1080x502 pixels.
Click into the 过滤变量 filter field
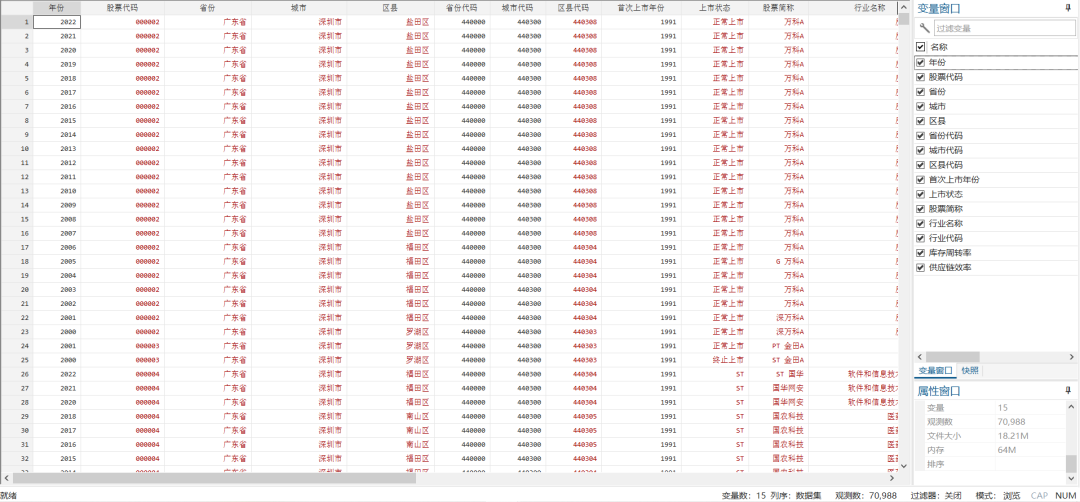coord(1004,28)
